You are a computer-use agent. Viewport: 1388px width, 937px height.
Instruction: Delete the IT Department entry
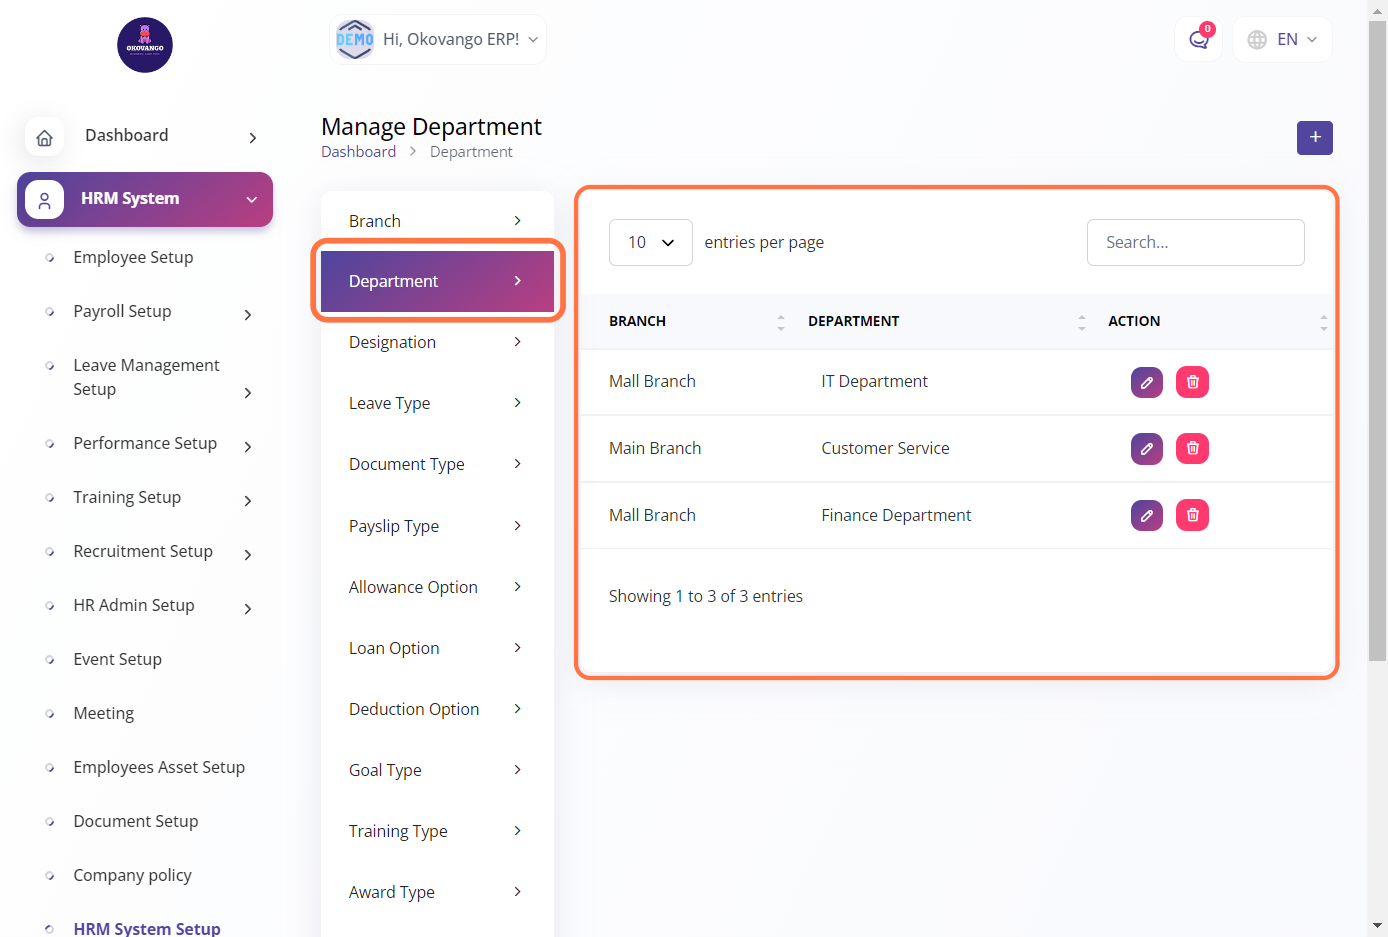1192,382
